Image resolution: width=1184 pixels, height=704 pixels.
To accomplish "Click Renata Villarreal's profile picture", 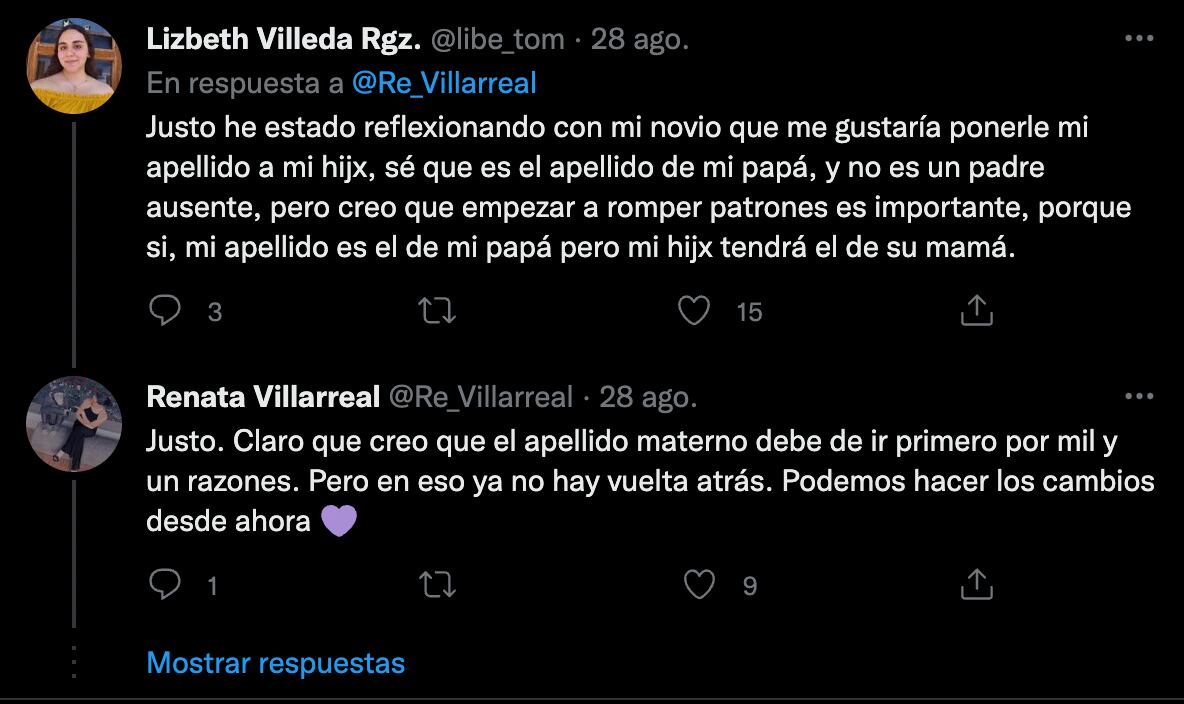I will [x=74, y=423].
